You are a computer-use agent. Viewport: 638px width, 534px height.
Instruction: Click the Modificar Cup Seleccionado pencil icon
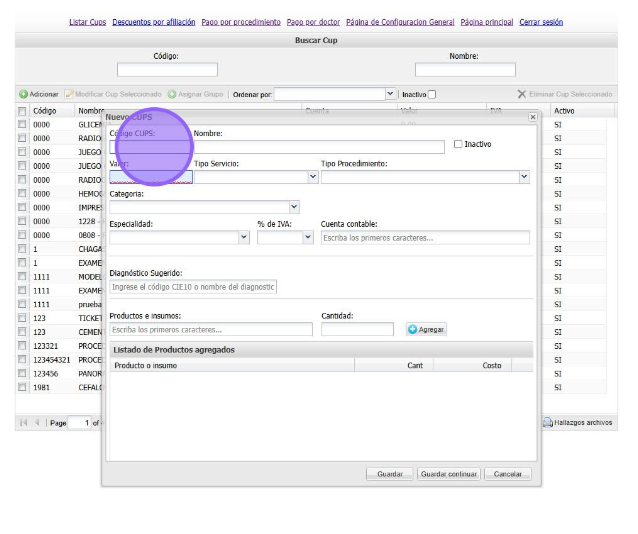[x=68, y=94]
